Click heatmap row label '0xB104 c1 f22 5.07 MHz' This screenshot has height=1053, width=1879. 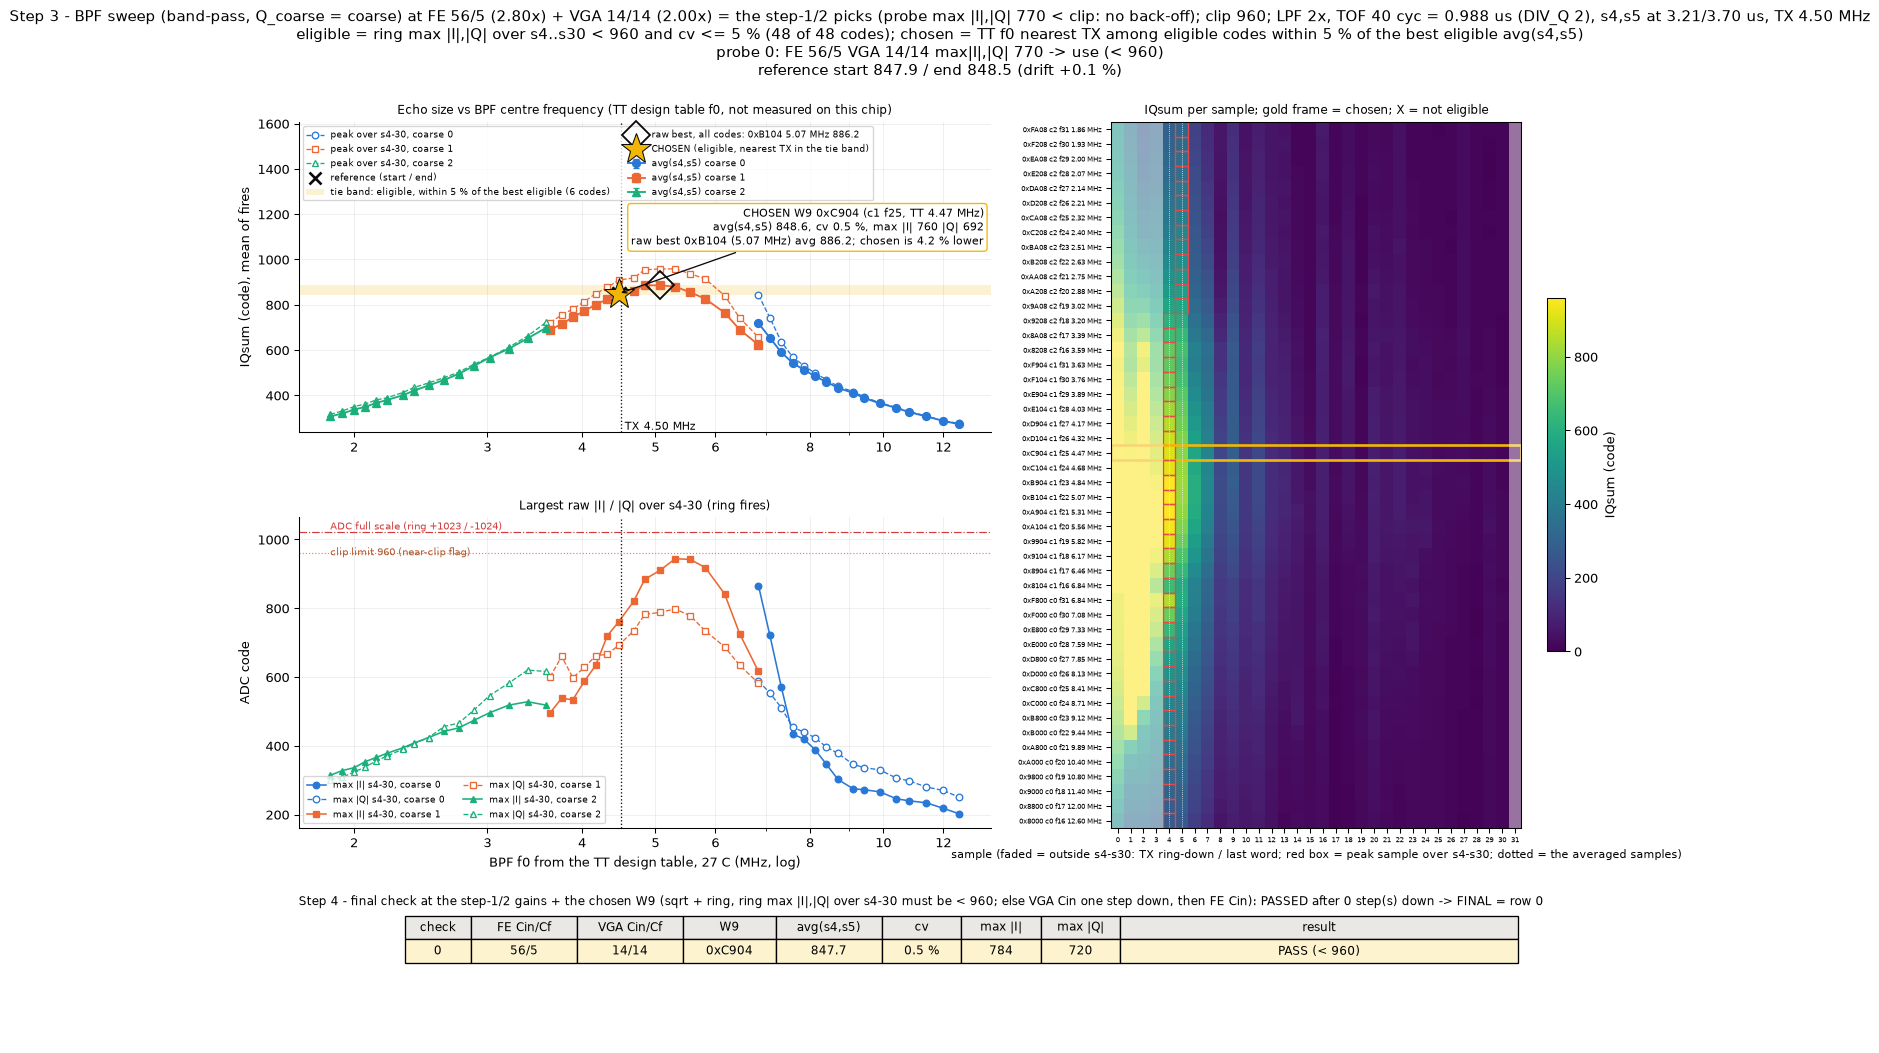click(x=1061, y=497)
